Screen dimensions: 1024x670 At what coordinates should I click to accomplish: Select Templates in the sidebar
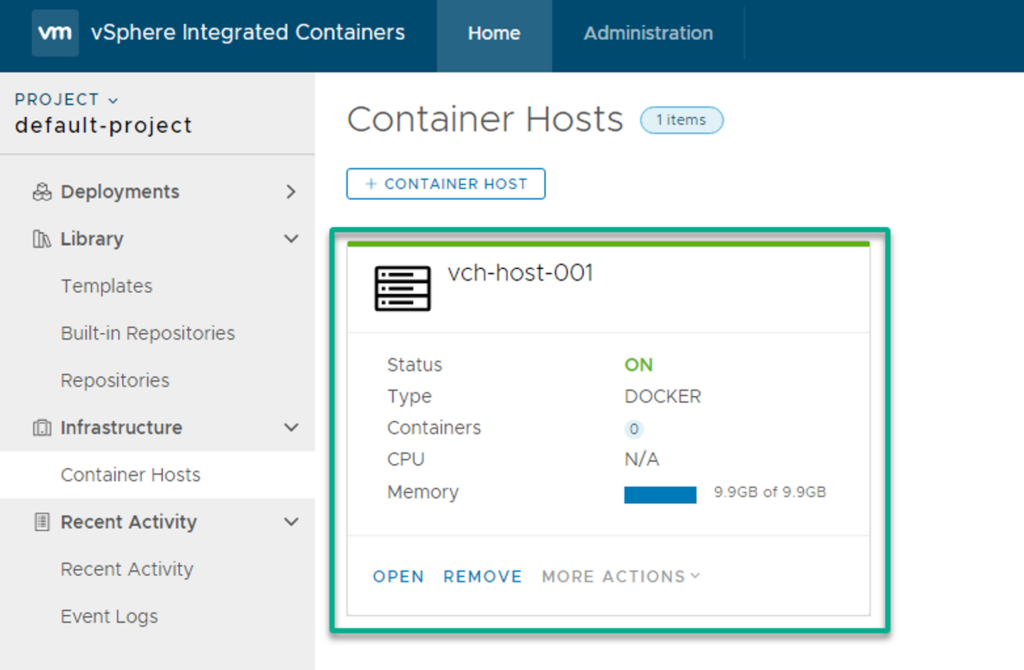pyautogui.click(x=106, y=286)
